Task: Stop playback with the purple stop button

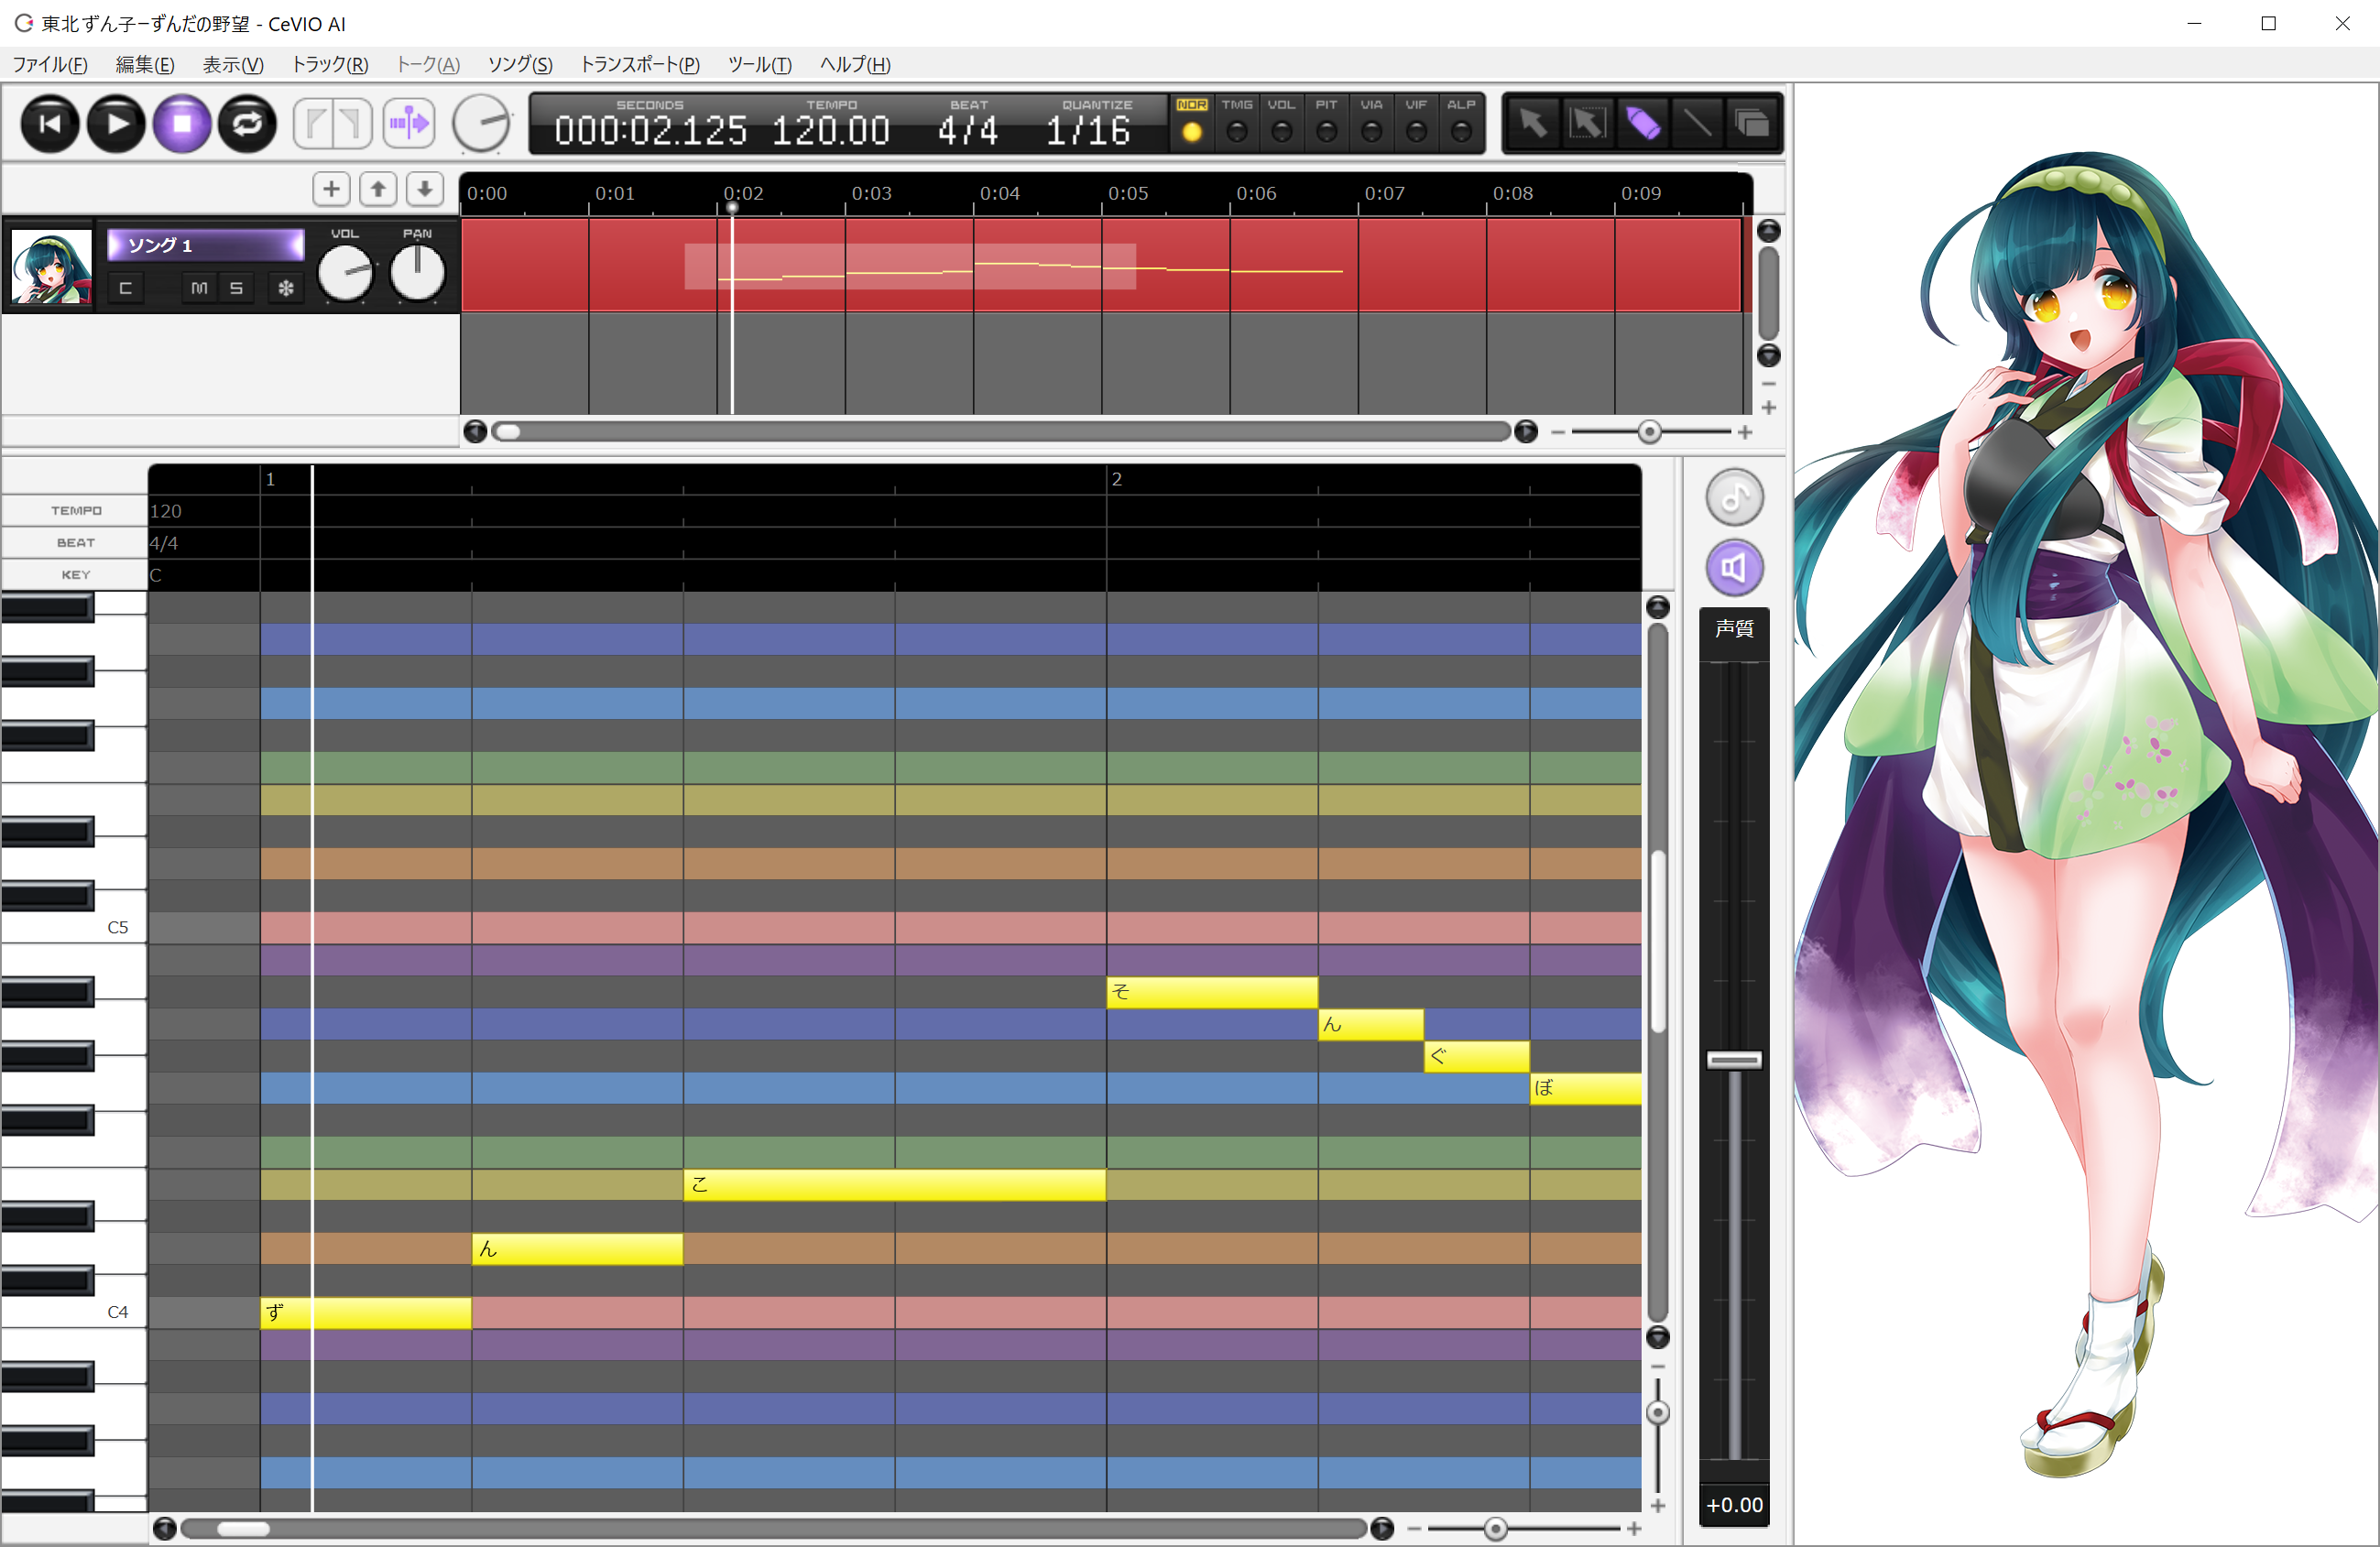Action: pyautogui.click(x=182, y=124)
